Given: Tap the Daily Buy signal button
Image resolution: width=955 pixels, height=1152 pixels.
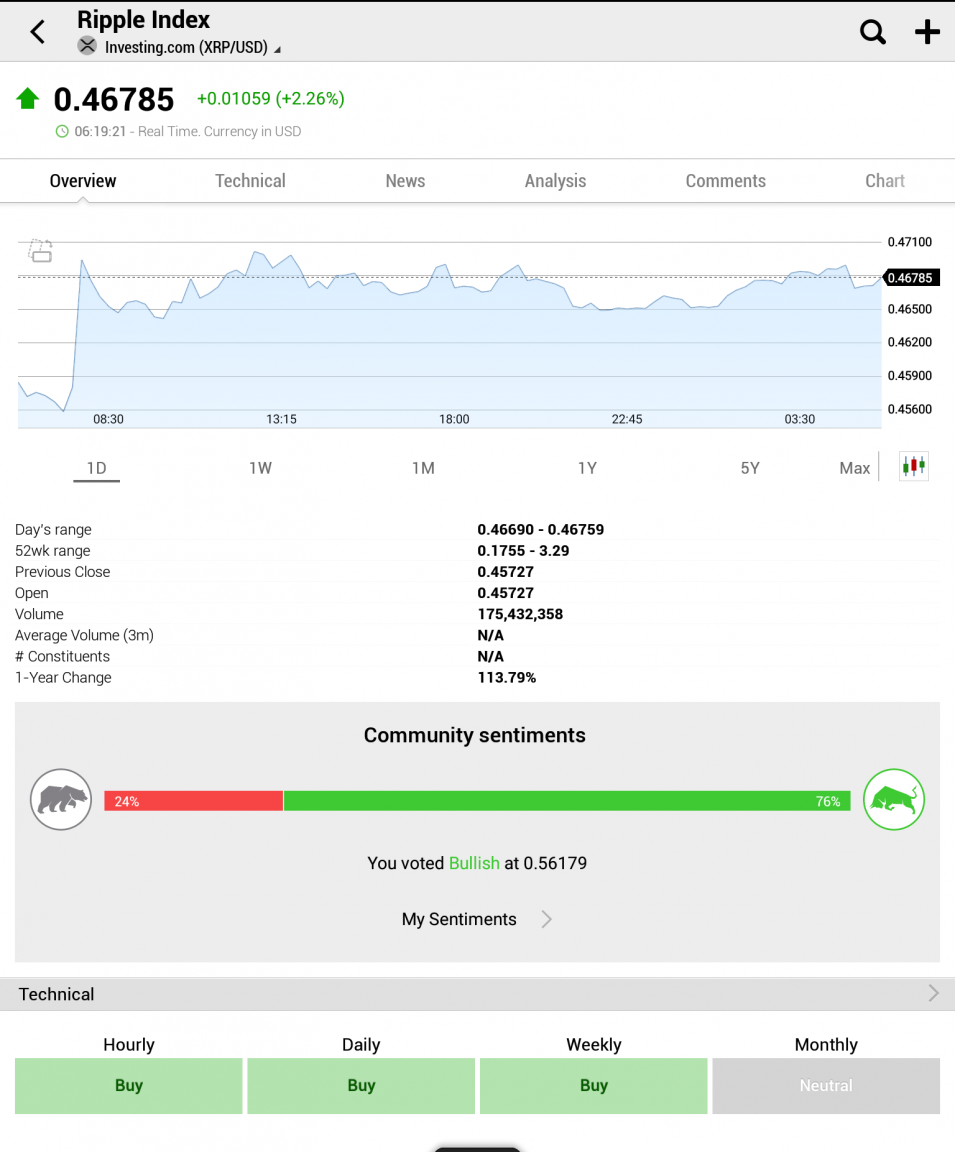Looking at the screenshot, I should [x=361, y=1086].
